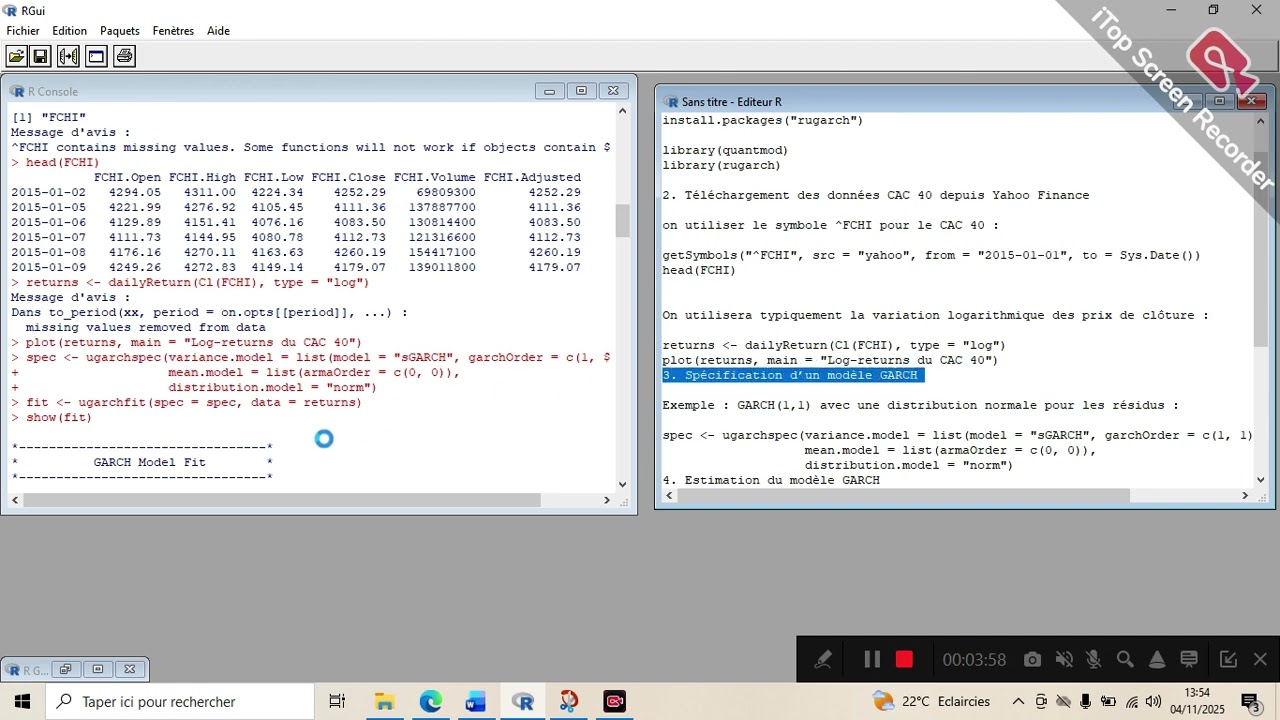Click the recording timer 00:03:58
Screen dimensions: 1280x720
[973, 660]
